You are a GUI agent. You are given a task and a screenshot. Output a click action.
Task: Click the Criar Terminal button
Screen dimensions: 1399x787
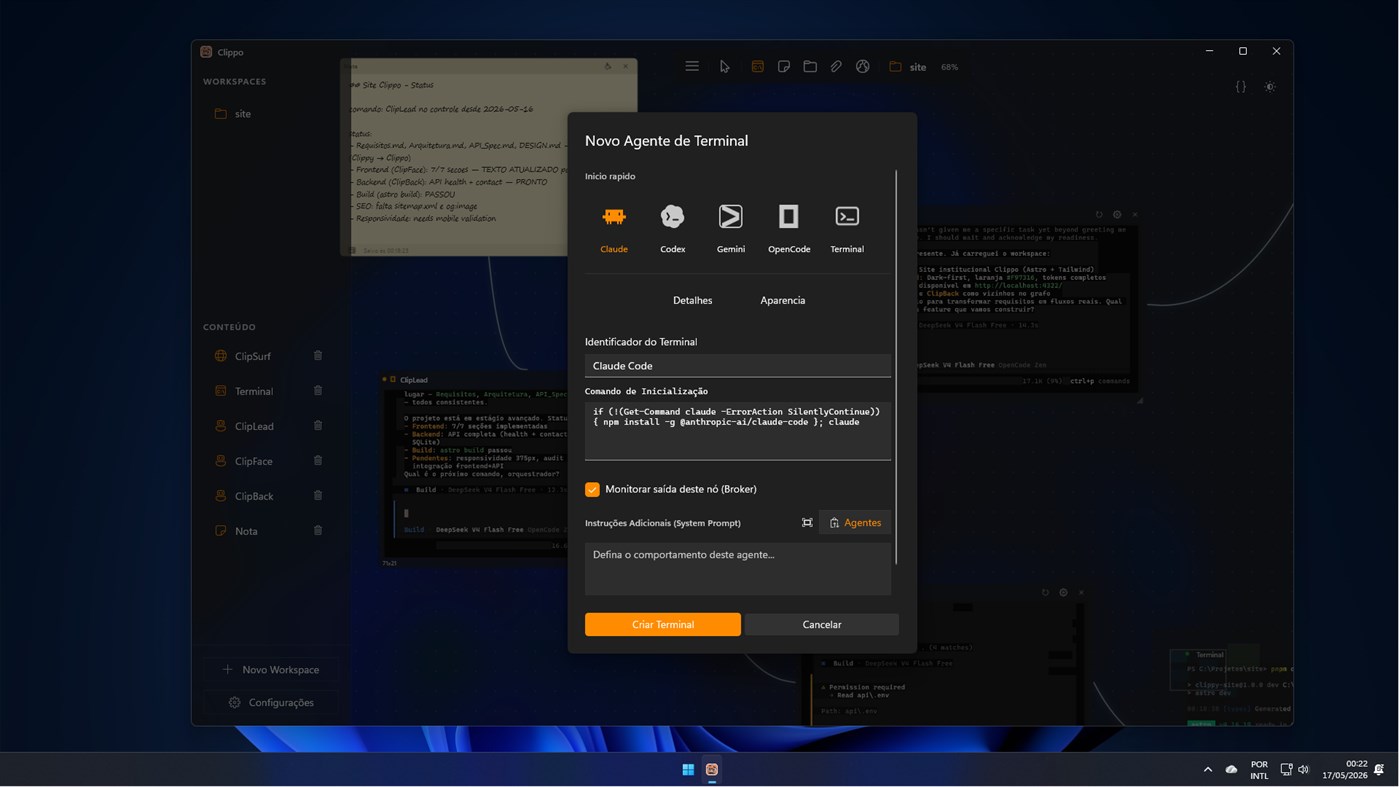[662, 624]
